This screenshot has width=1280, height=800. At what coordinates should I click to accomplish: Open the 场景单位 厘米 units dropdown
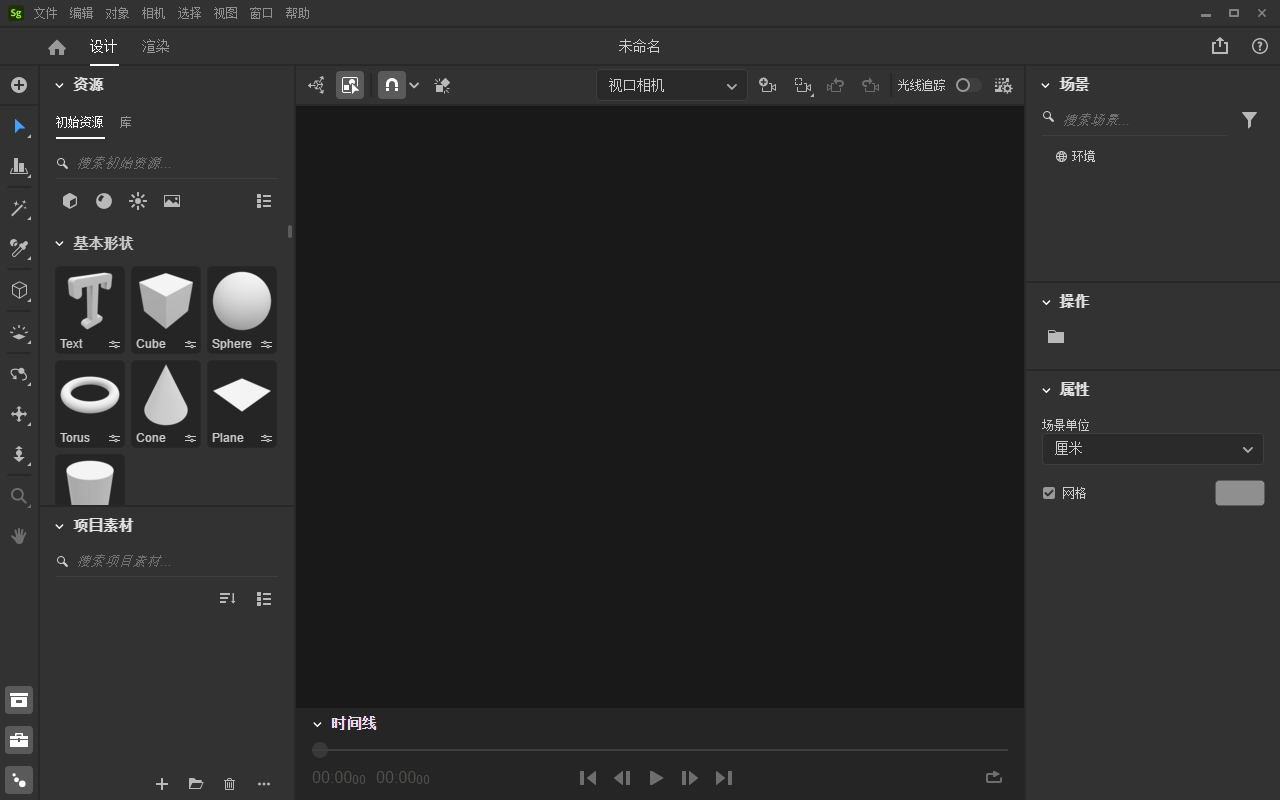1152,449
